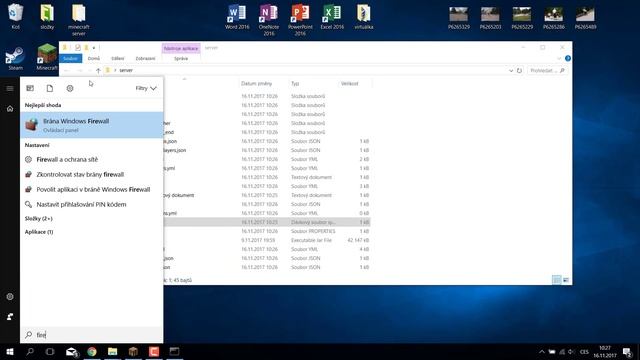Show hidden system tray icons chevron
The width and height of the screenshot is (640, 360).
pos(542,352)
